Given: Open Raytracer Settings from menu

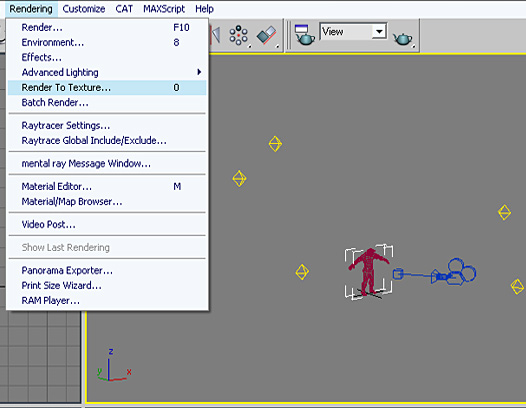Looking at the screenshot, I should [107, 125].
